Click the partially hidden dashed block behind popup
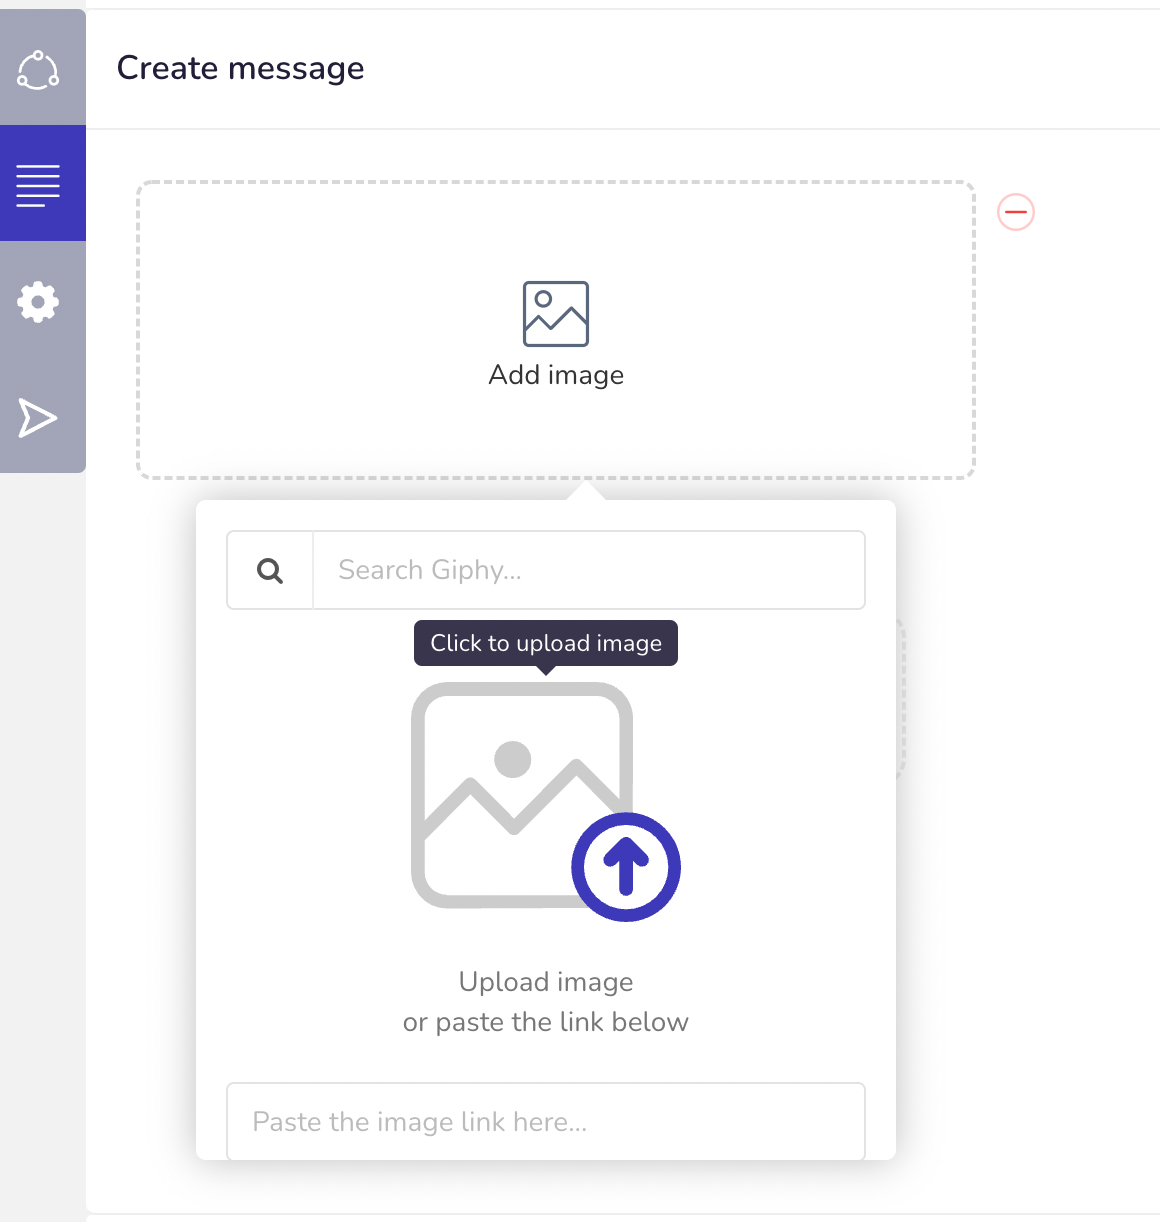 tap(901, 698)
